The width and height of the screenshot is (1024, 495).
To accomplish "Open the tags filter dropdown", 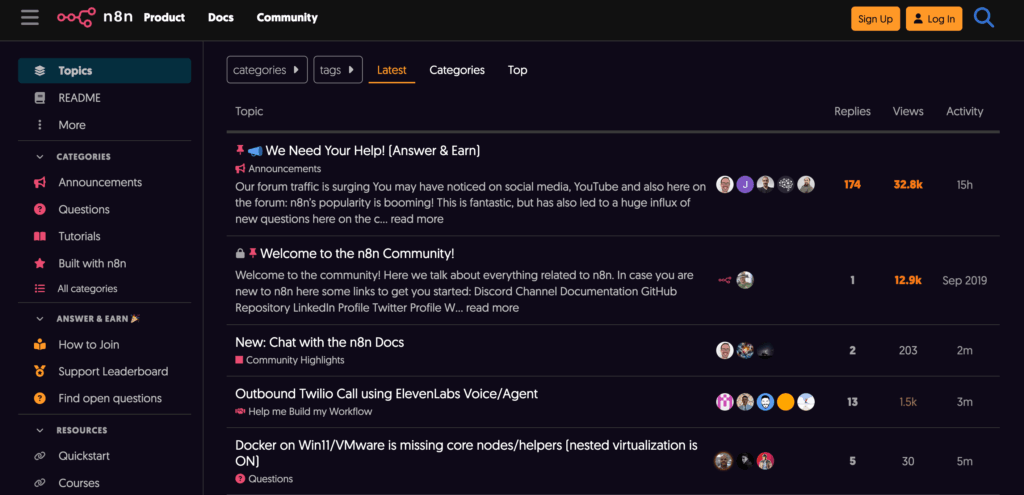I will coord(337,70).
